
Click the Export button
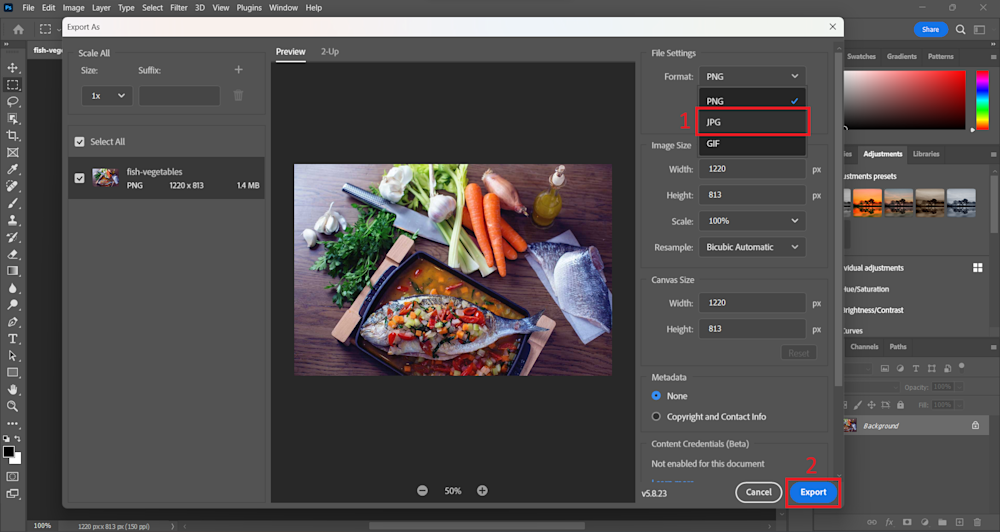pos(813,492)
